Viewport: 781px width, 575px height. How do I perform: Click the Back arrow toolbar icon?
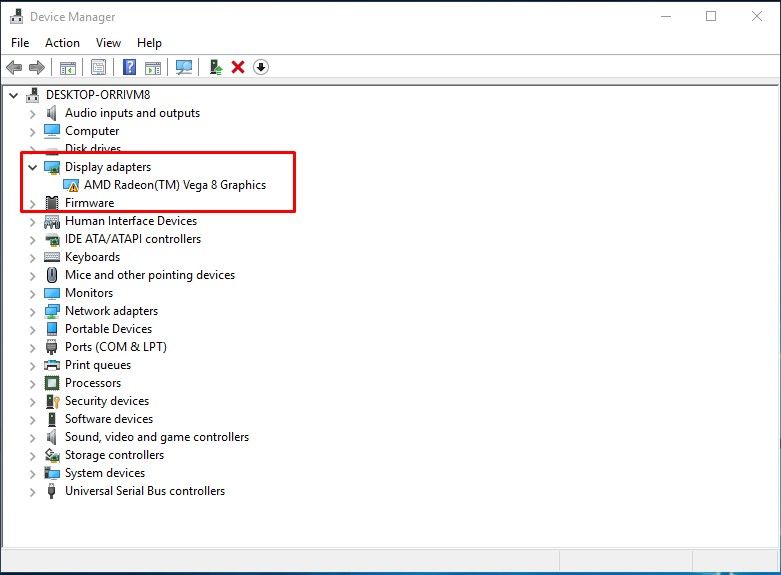click(x=14, y=67)
